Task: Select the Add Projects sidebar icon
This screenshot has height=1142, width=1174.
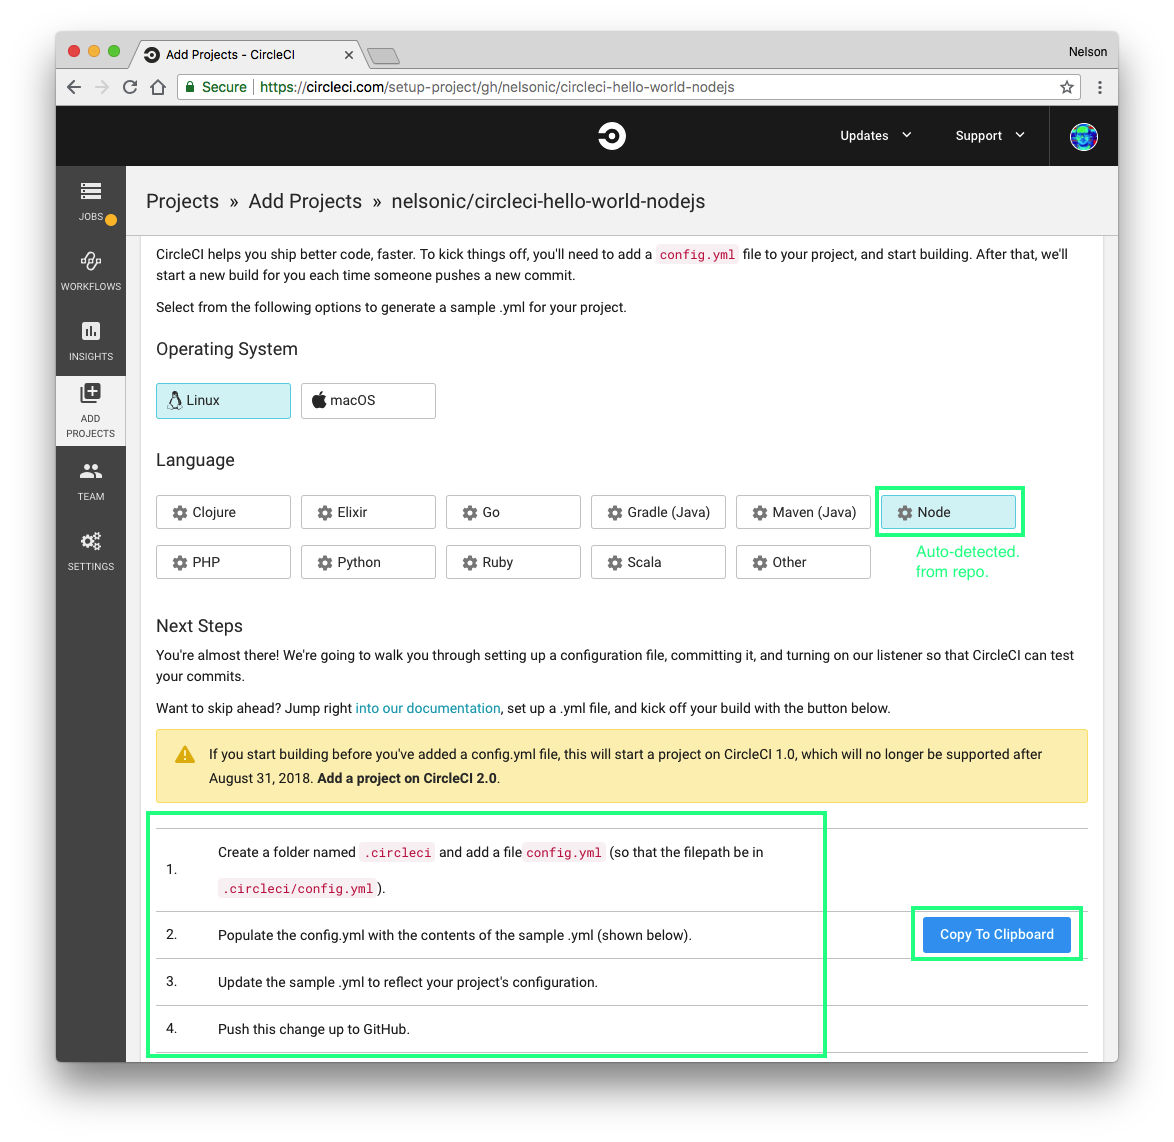Action: (x=91, y=394)
